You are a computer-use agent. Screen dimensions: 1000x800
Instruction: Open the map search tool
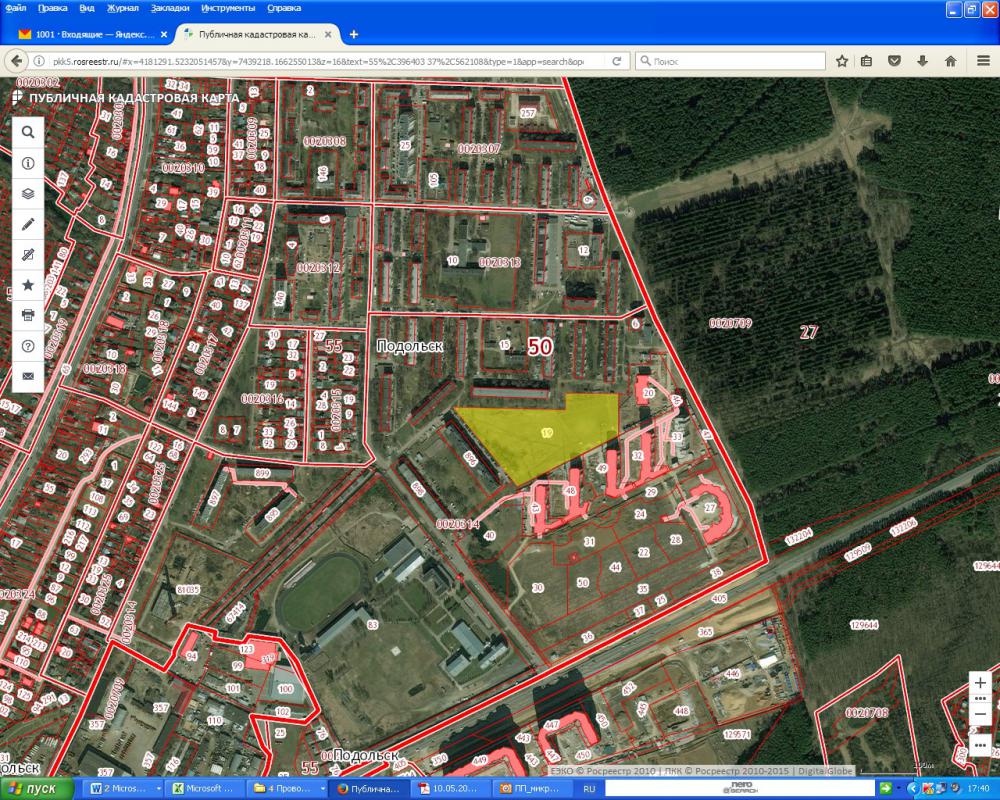click(28, 132)
